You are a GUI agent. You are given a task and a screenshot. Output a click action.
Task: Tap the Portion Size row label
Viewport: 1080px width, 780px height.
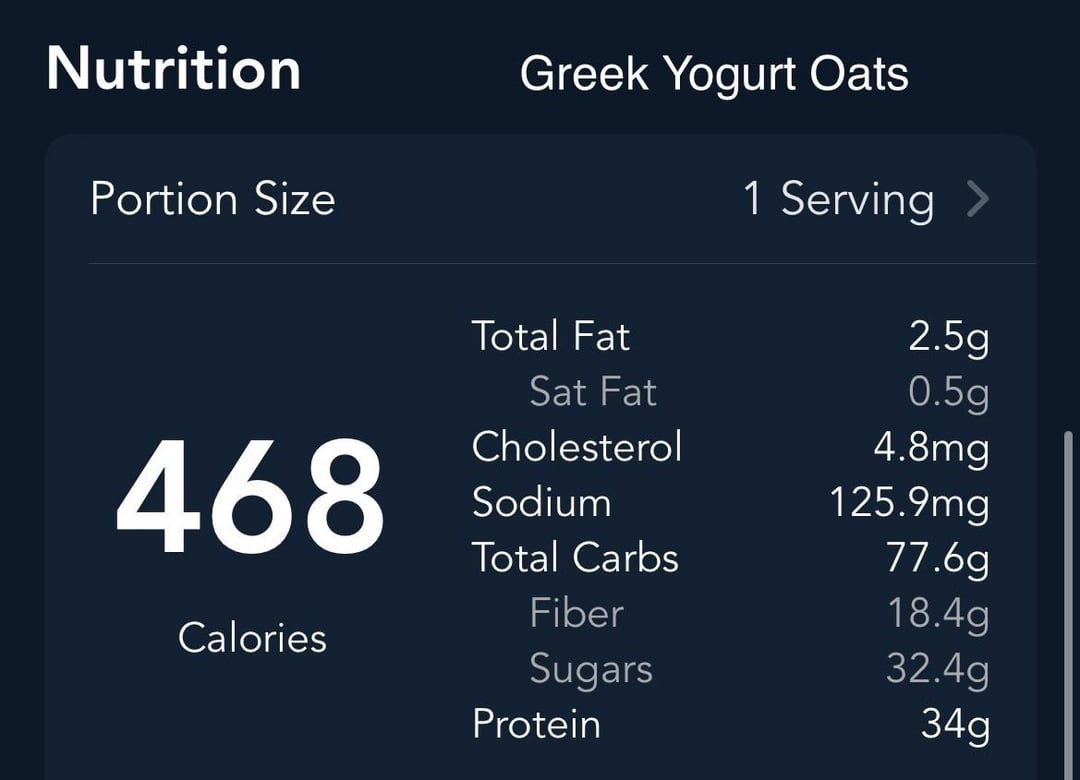(x=213, y=199)
